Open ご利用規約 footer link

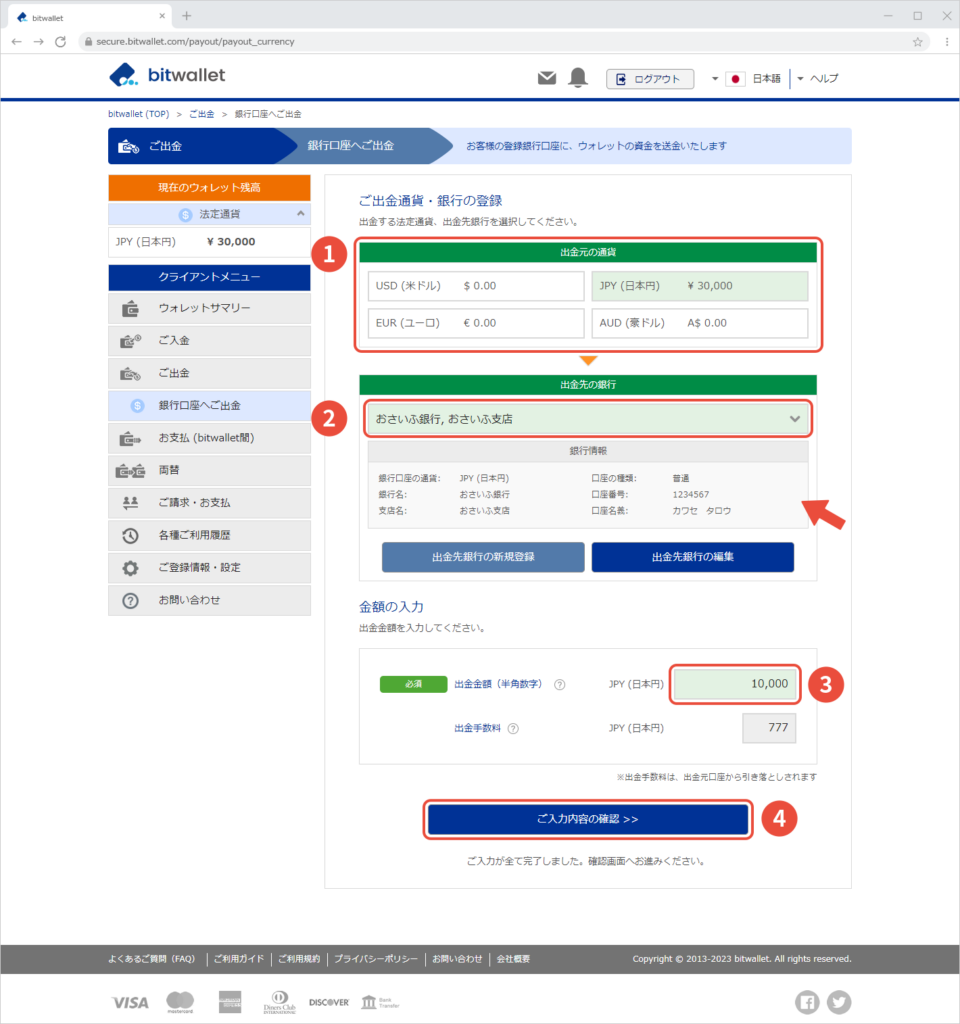[x=299, y=959]
